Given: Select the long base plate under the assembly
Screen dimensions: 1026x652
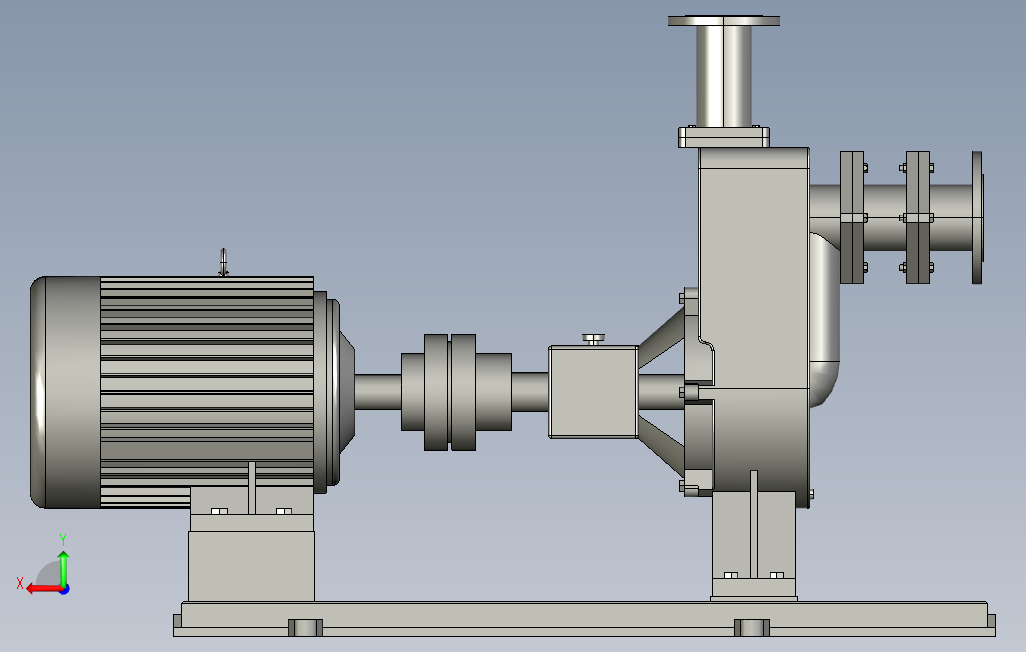Looking at the screenshot, I should click(584, 619).
